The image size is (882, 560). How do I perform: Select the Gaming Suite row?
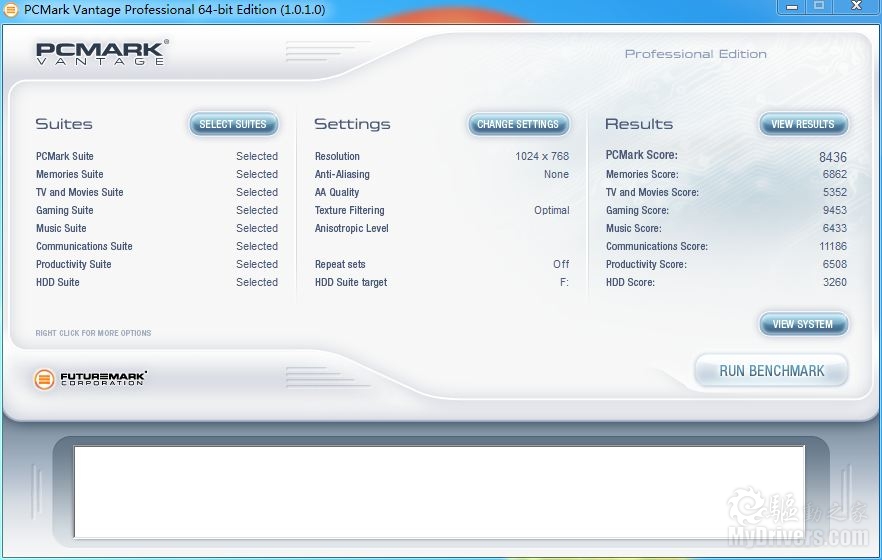coord(157,210)
